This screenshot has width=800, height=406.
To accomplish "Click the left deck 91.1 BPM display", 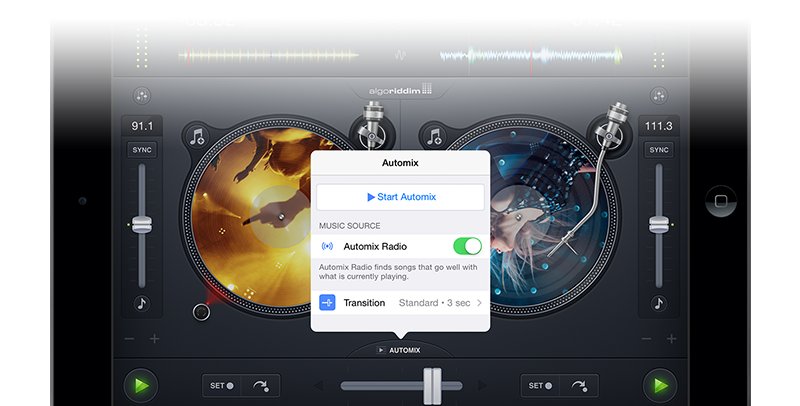I will point(142,126).
